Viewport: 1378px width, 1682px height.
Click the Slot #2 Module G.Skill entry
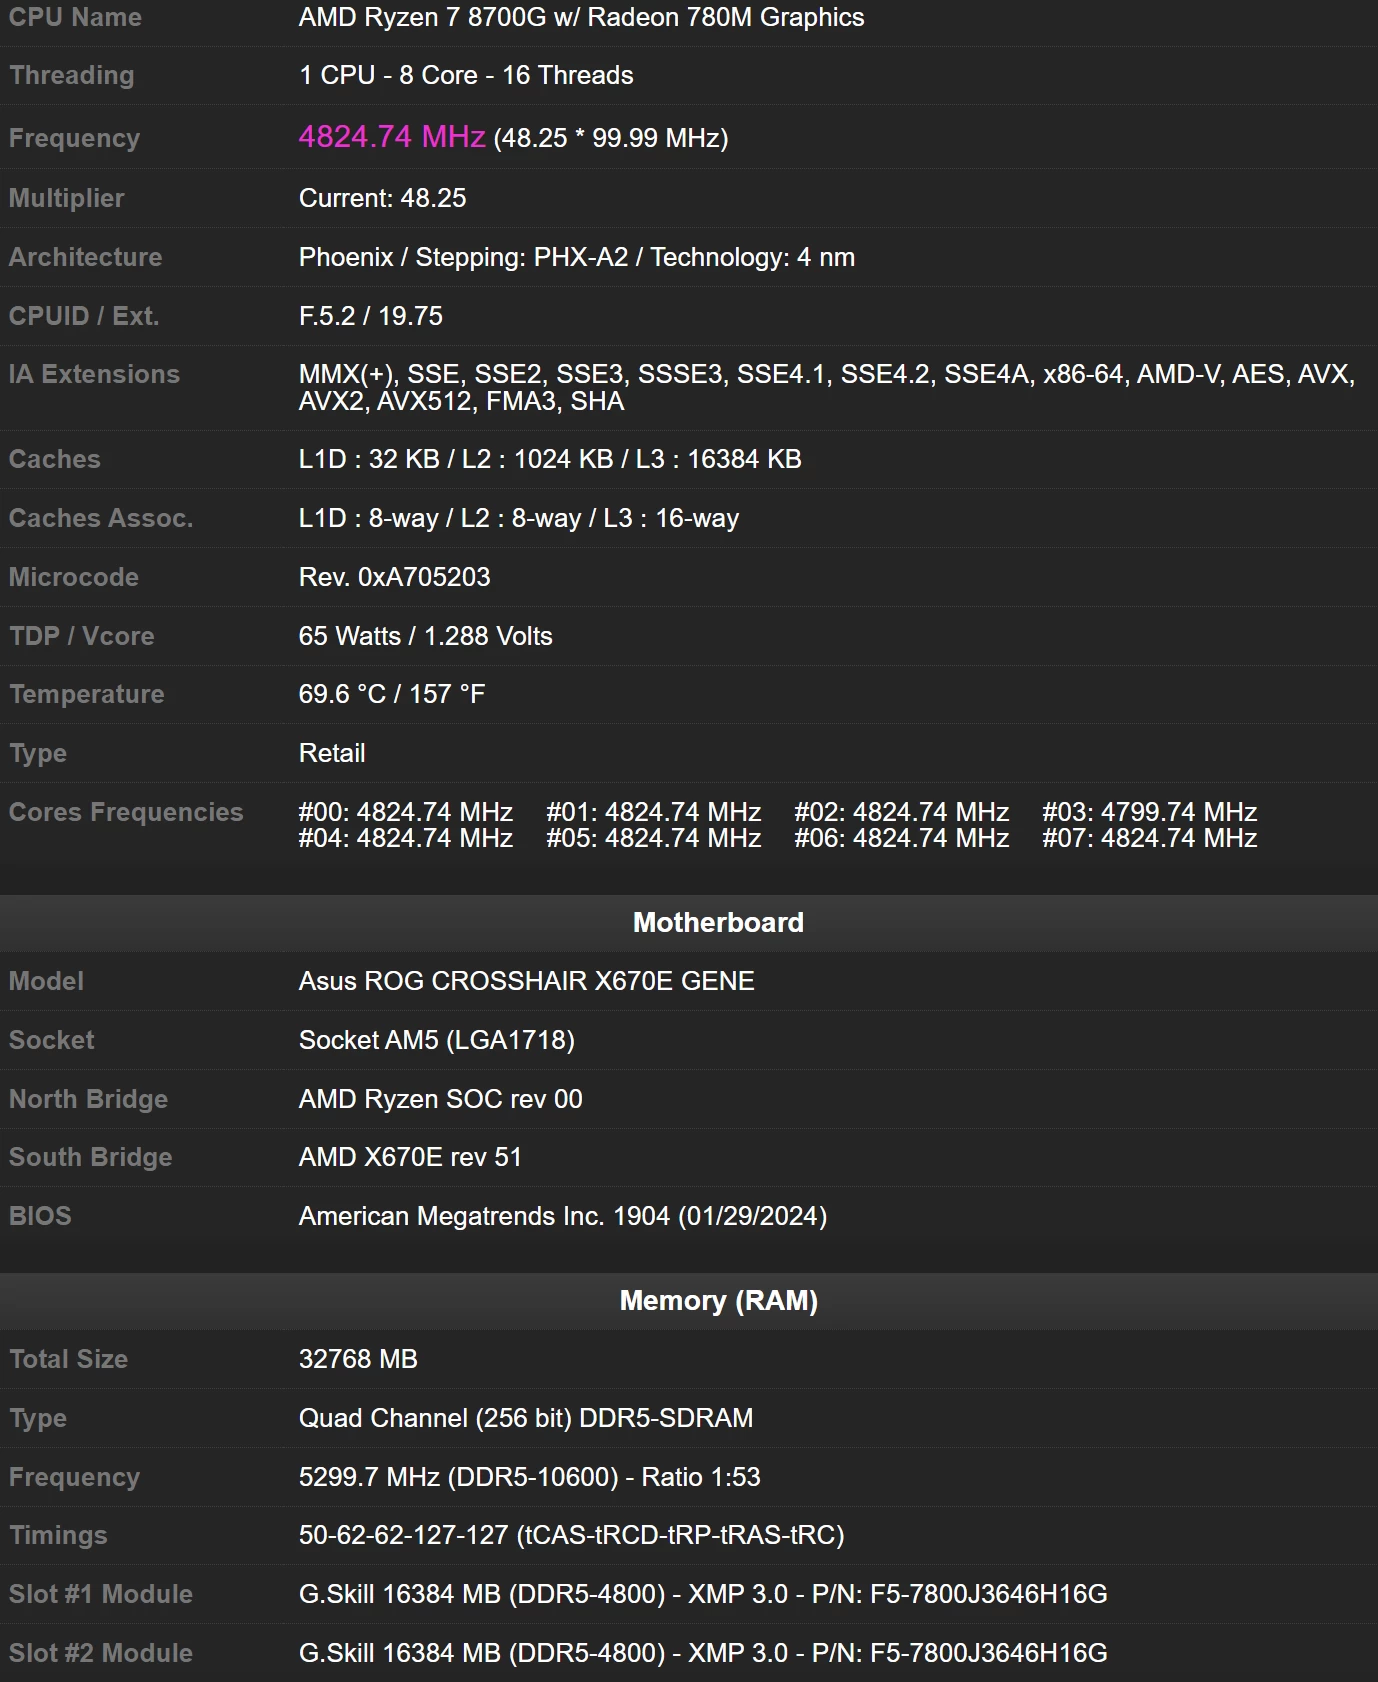coord(702,1653)
